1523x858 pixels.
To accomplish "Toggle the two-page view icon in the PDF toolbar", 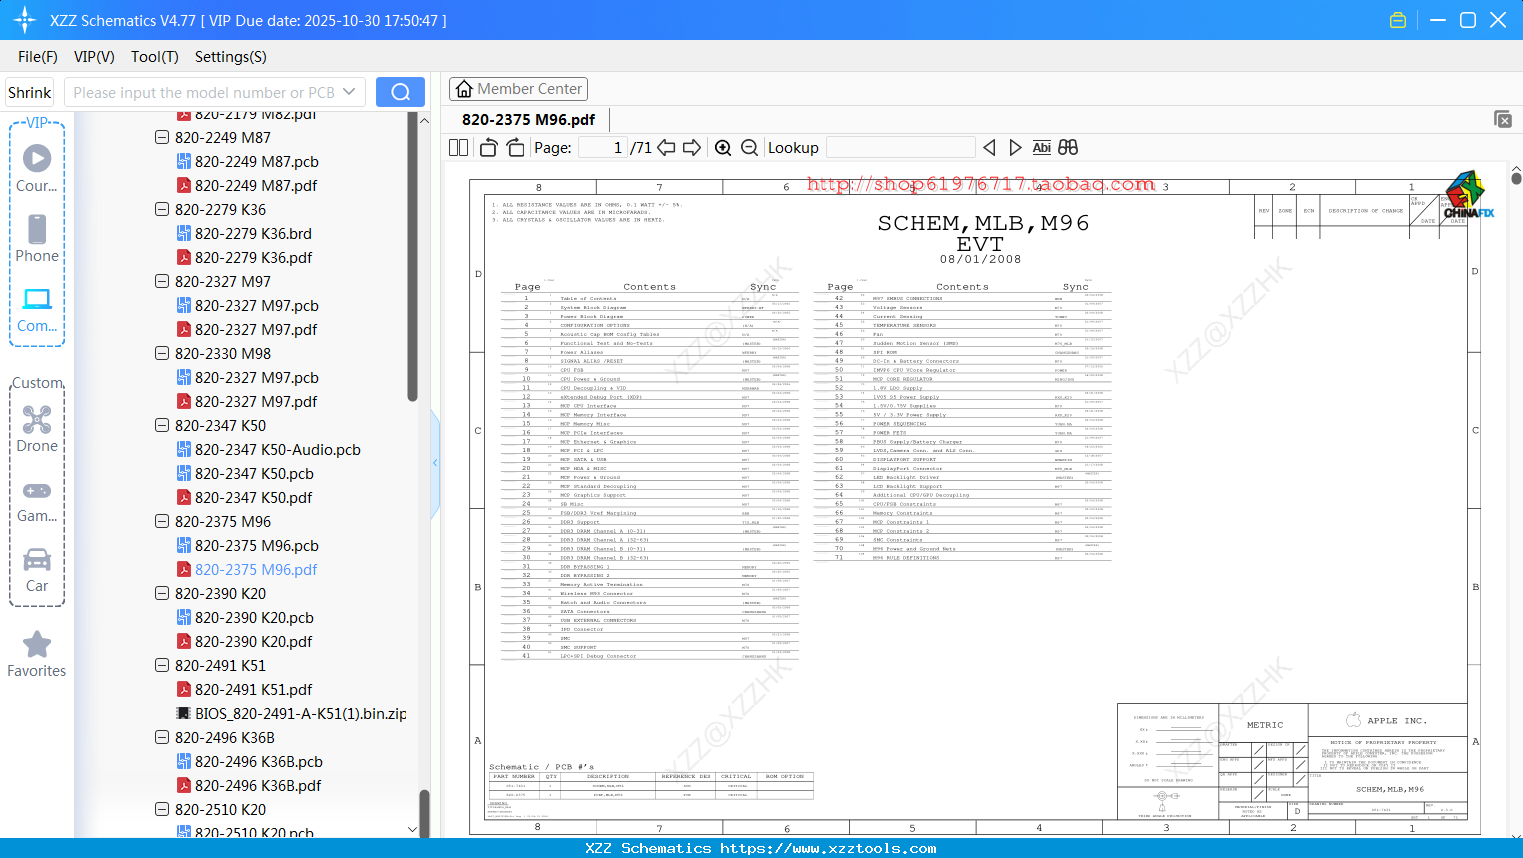I will click(x=459, y=148).
